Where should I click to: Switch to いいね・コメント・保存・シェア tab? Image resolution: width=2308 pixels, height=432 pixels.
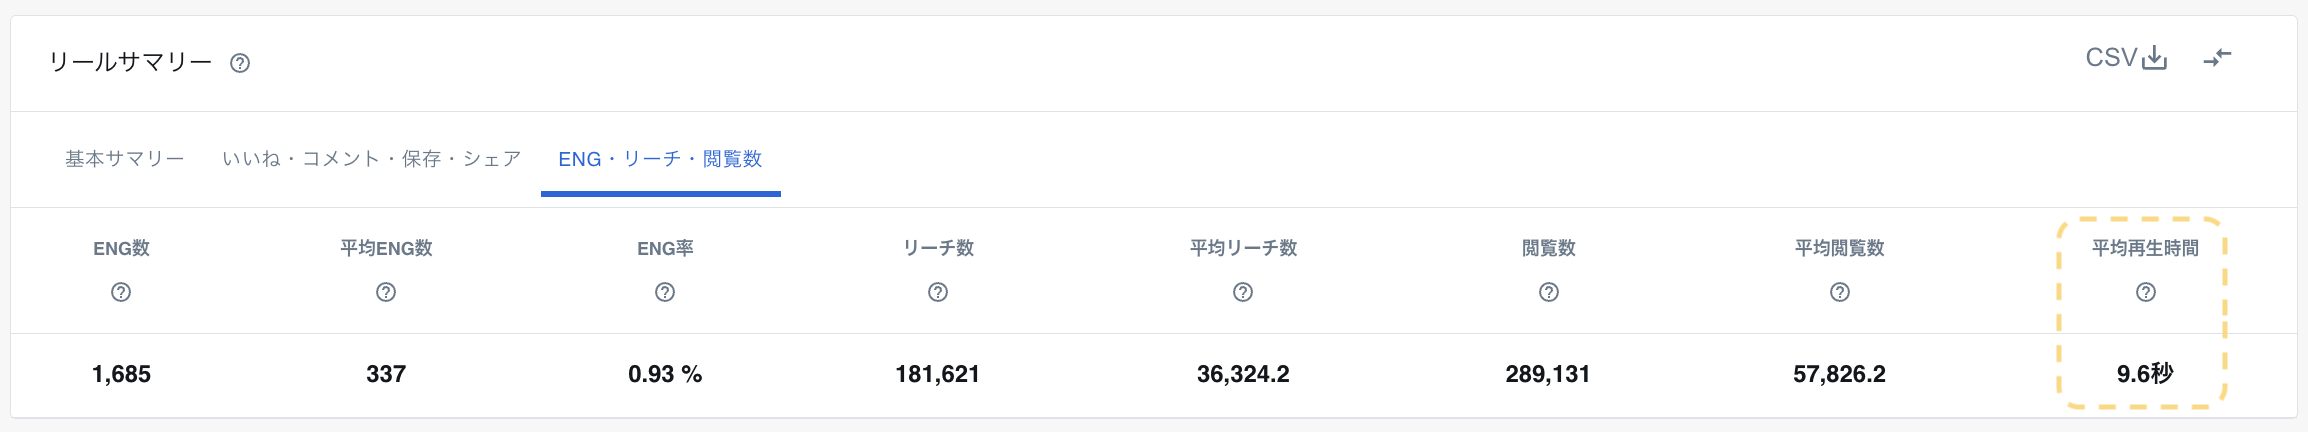coord(372,159)
